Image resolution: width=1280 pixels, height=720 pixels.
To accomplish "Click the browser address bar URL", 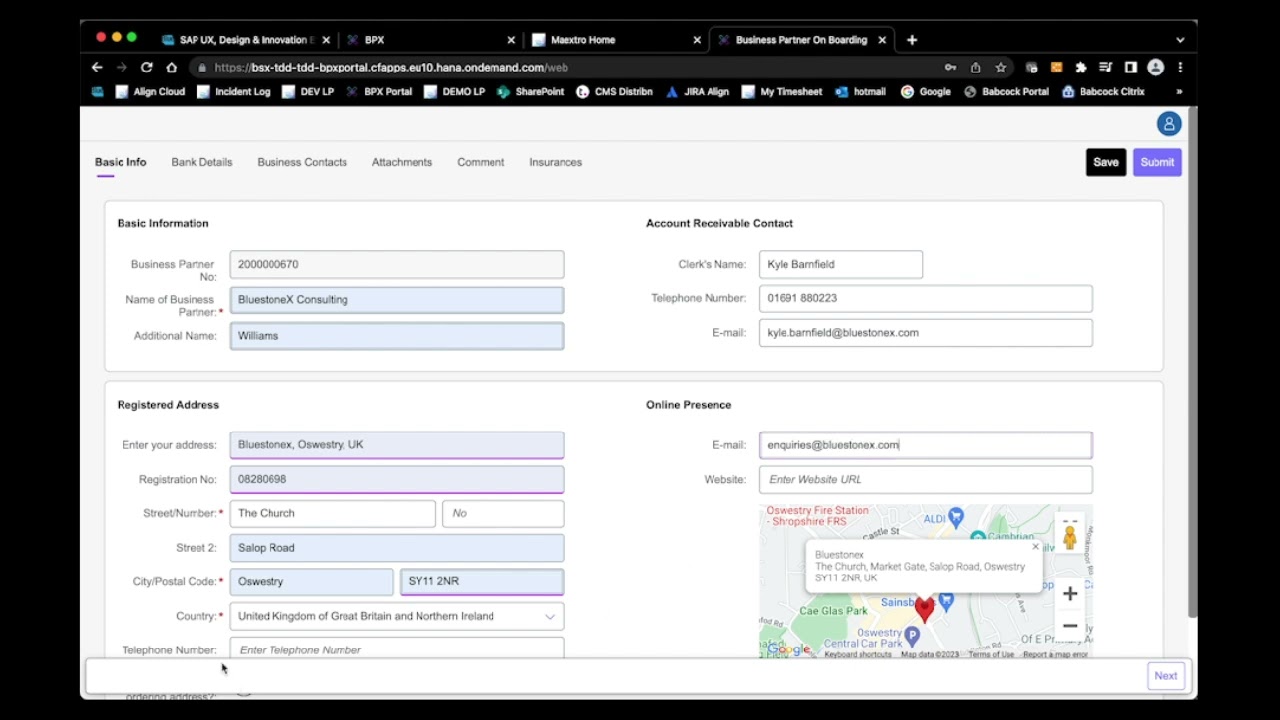I will 391,67.
